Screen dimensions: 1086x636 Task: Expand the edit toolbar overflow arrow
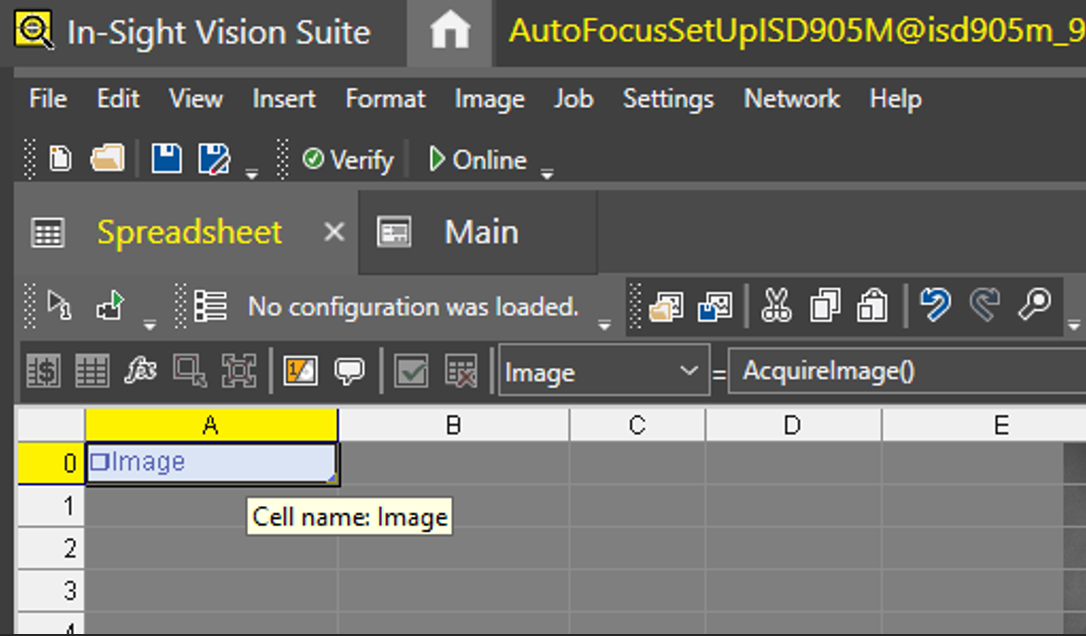pyautogui.click(x=1074, y=324)
